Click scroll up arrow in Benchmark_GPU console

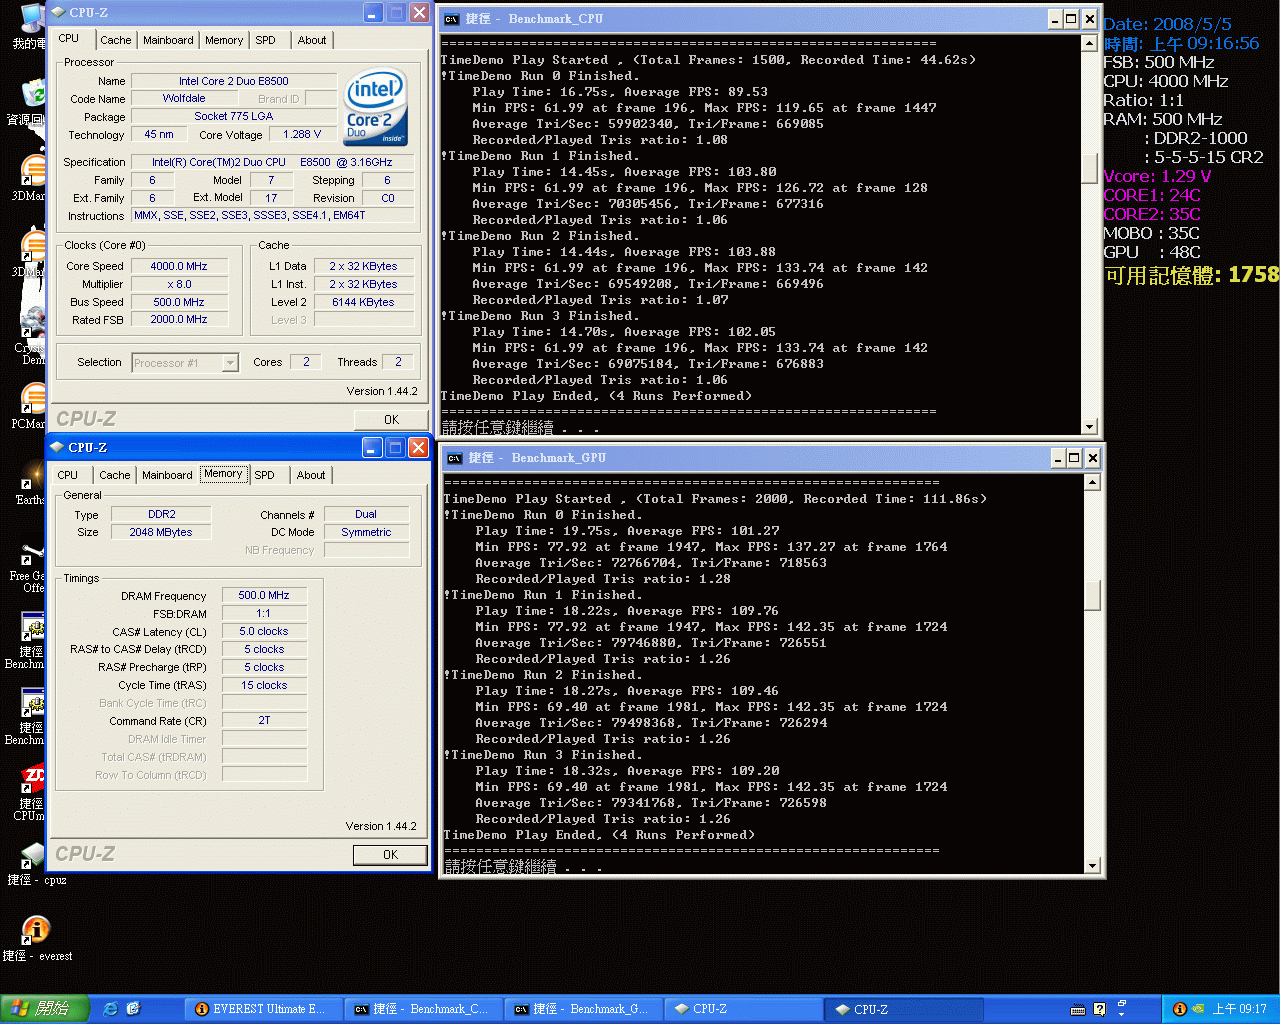tap(1092, 482)
